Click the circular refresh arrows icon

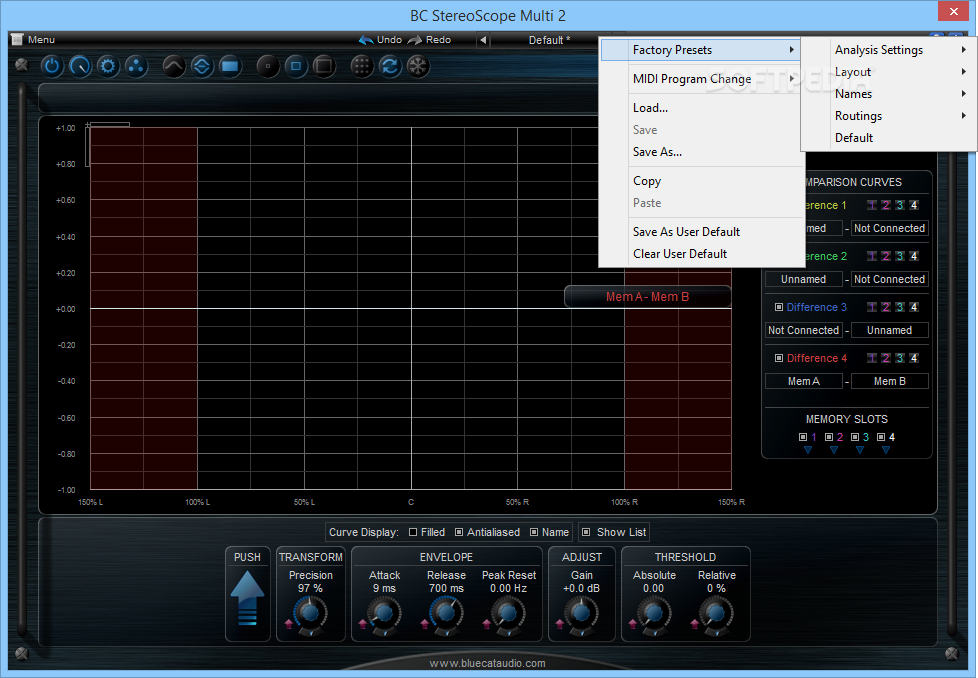pos(390,66)
